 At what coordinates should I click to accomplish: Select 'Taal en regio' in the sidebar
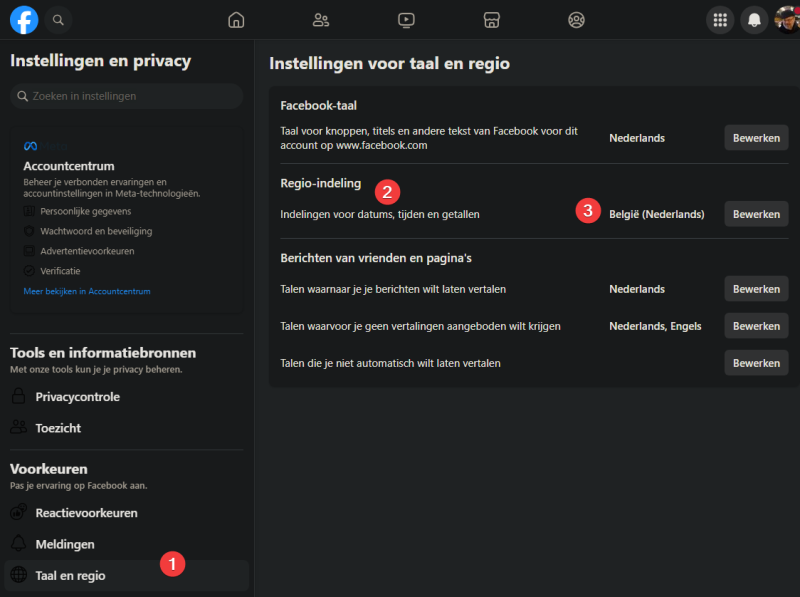[70, 575]
